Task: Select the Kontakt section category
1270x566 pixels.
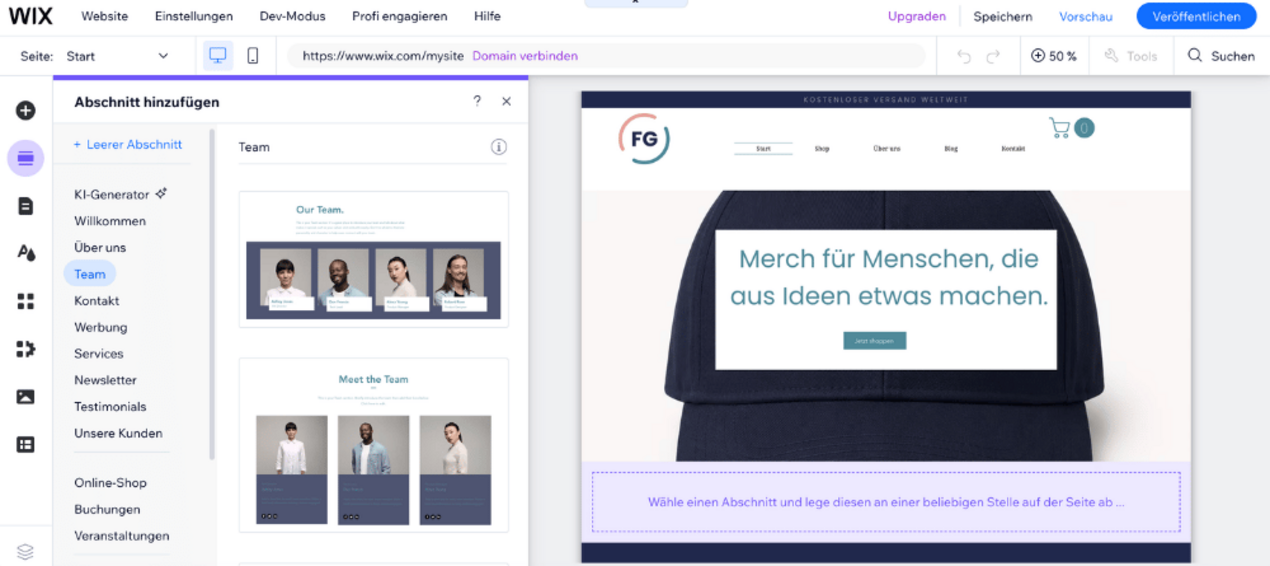Action: 97,300
